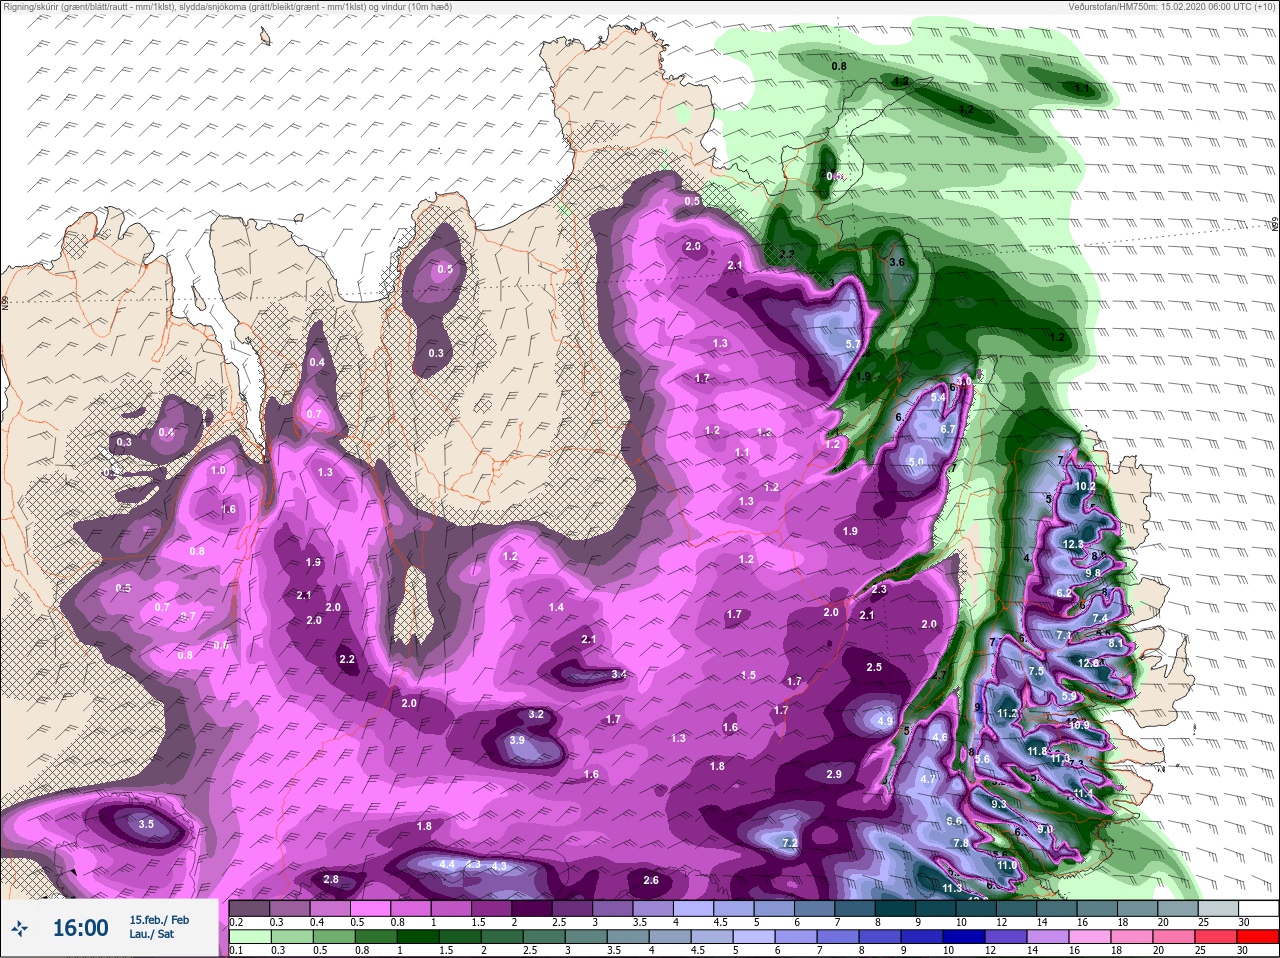Click the 11.8 precipitation value

click(1038, 752)
